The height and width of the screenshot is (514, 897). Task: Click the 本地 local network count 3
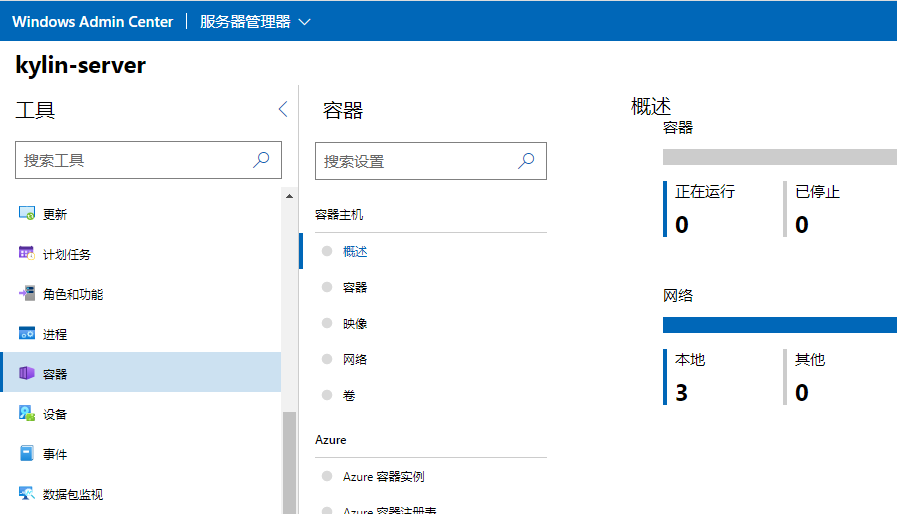(x=681, y=393)
